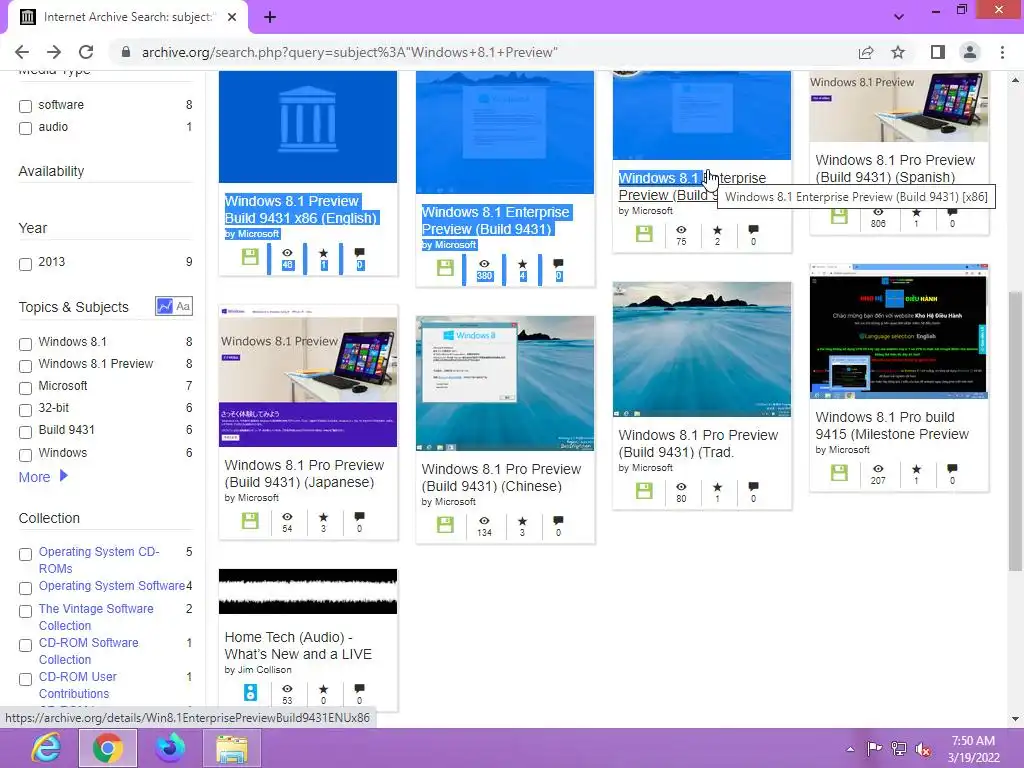Click the Chinese preview desktop thumbnail

pos(505,383)
